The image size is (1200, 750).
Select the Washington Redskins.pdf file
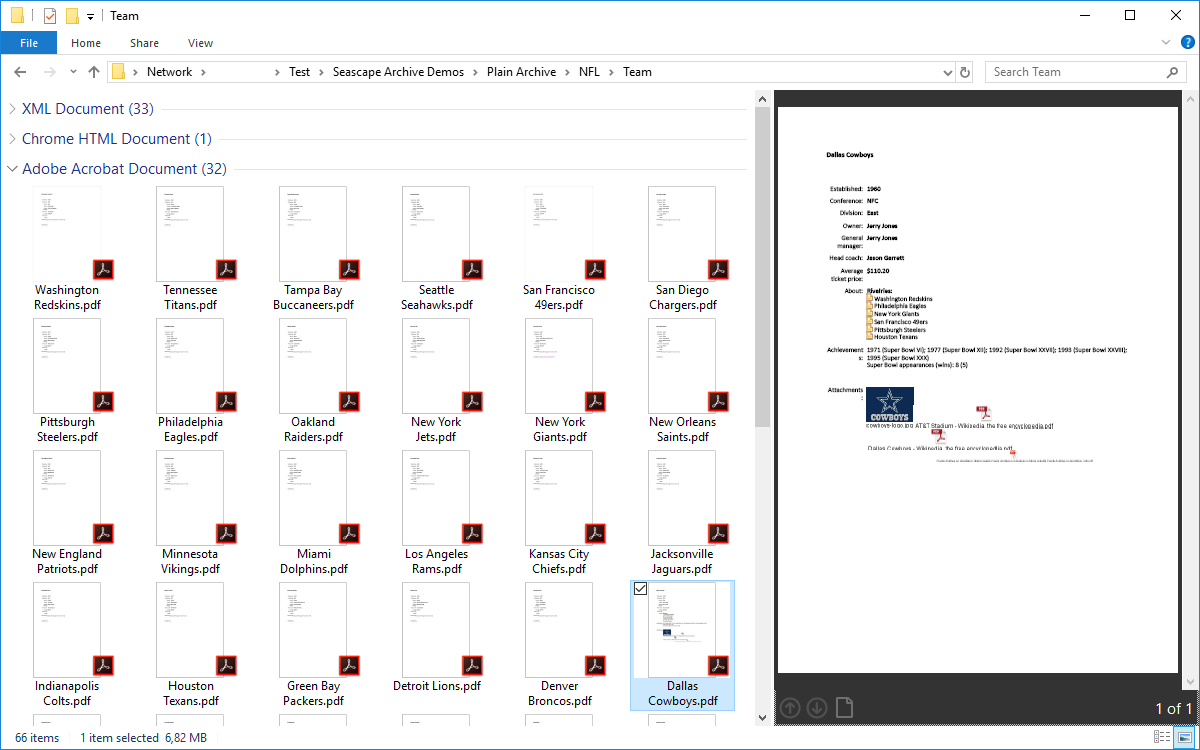67,248
